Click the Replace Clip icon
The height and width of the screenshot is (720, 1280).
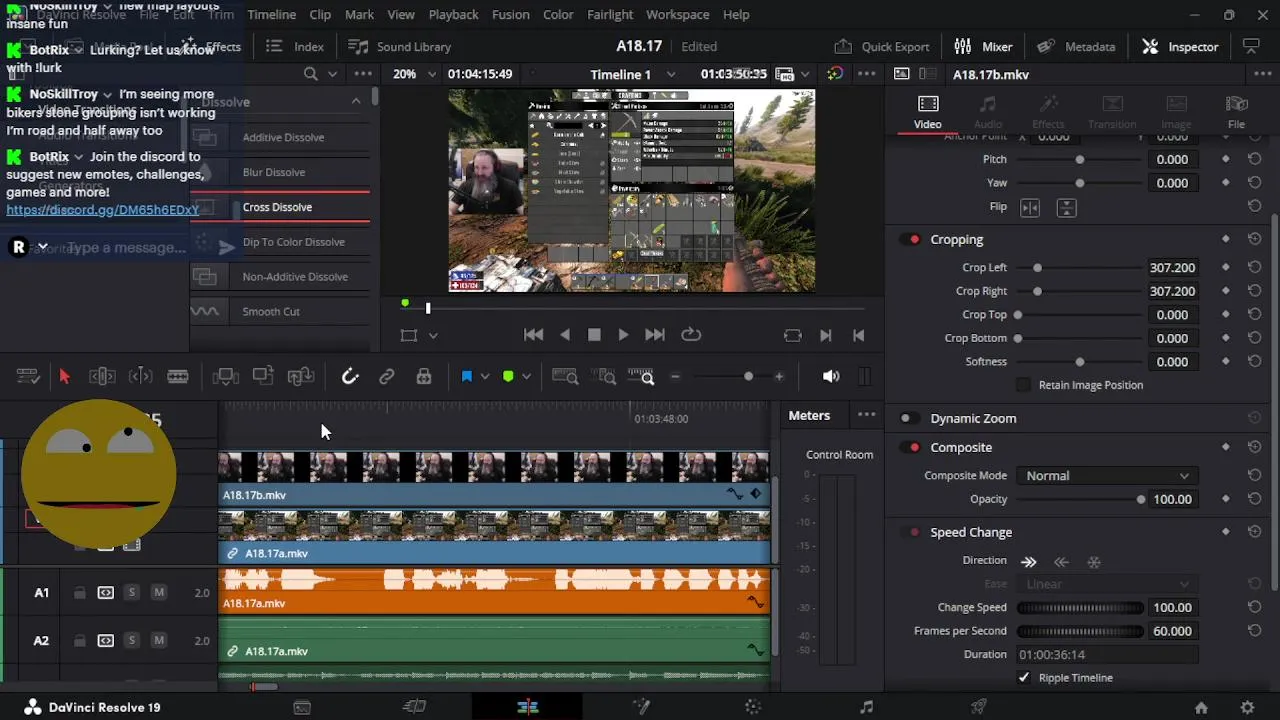301,376
